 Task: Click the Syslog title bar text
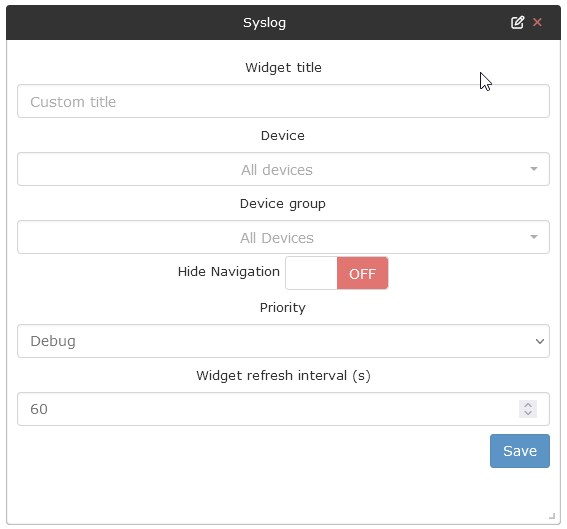(264, 23)
